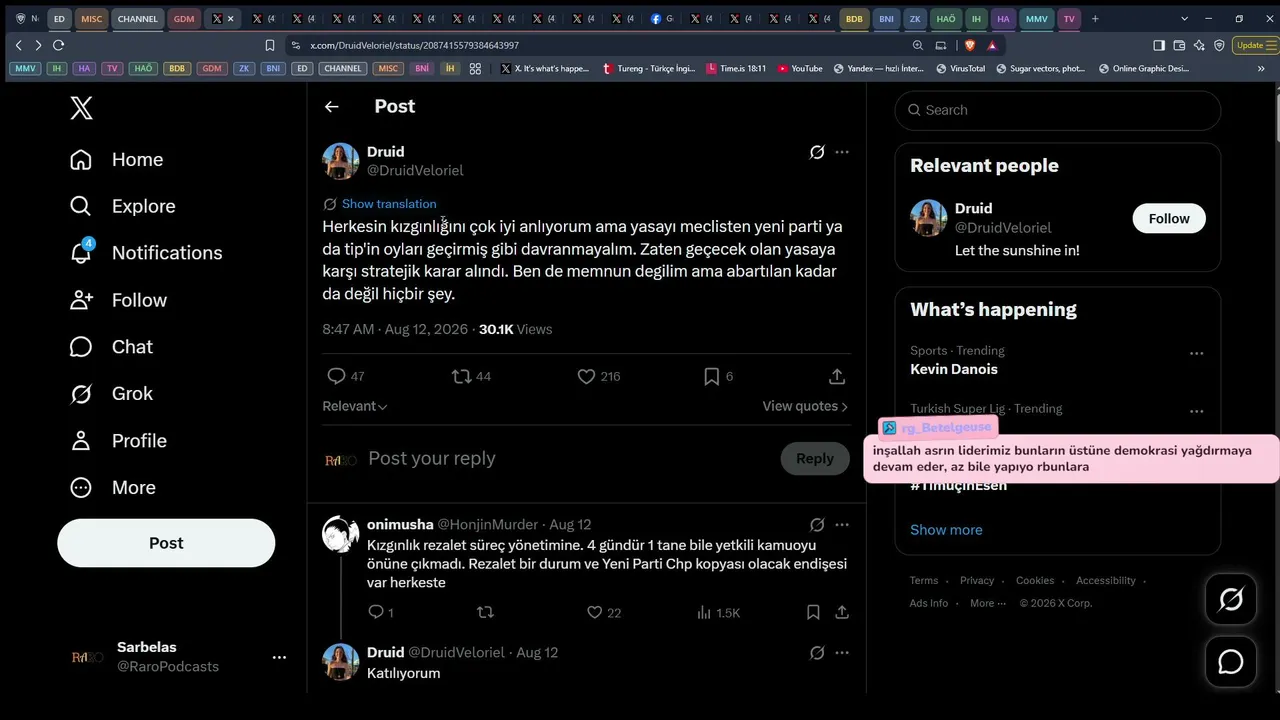1280x720 pixels.
Task: Open options for the Turkish Super Lig trend
Action: [x=1196, y=412]
